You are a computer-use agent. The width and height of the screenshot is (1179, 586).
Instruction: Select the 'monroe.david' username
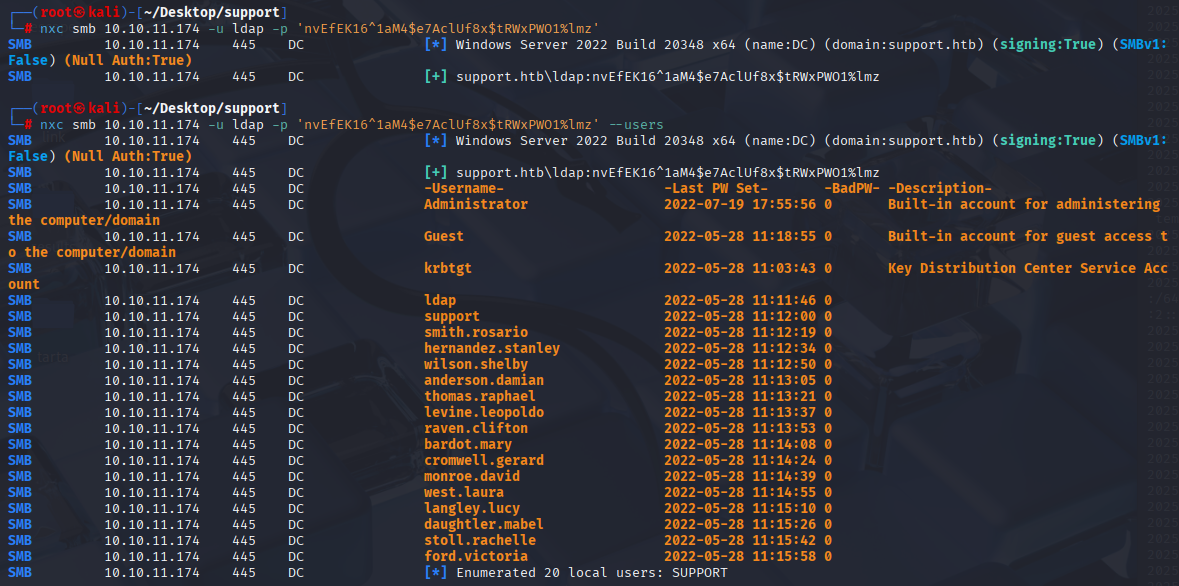coord(472,476)
